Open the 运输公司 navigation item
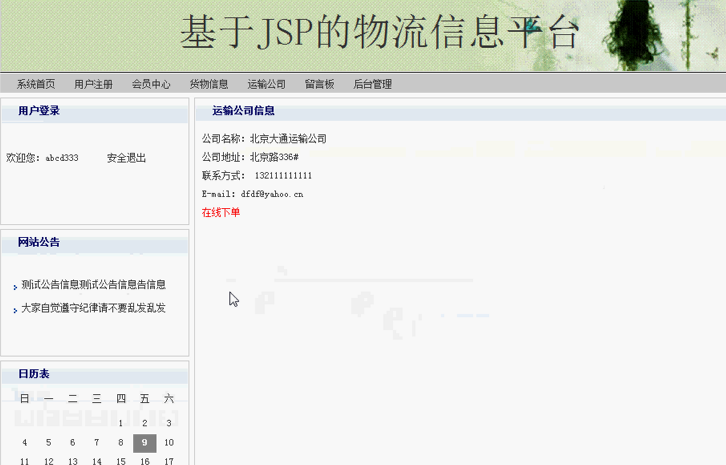The width and height of the screenshot is (726, 465). (266, 85)
